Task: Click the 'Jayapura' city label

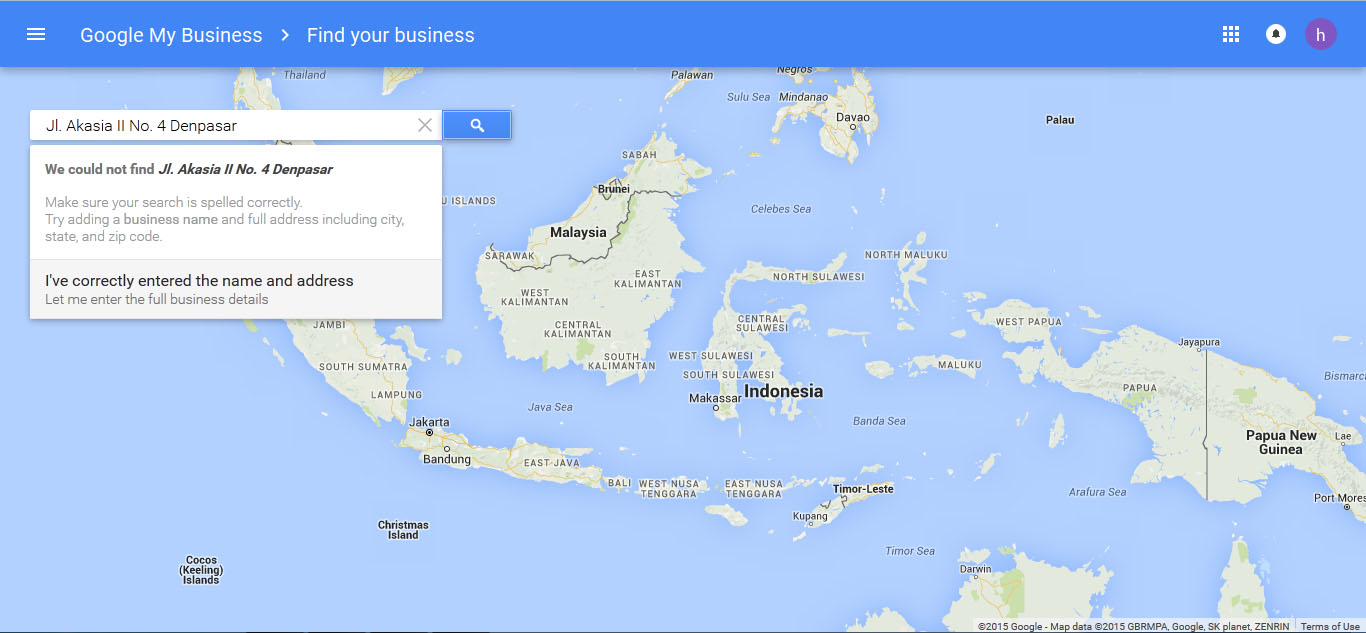Action: coord(1200,342)
